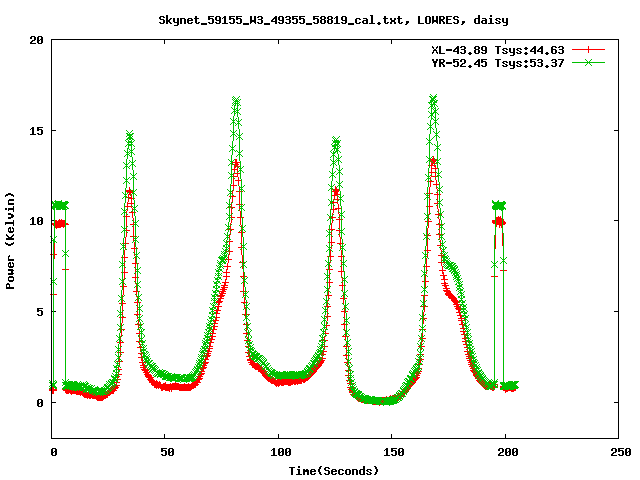This screenshot has height=480, width=640.
Task: Click x-axis tick label 150
Action: pyautogui.click(x=393, y=452)
